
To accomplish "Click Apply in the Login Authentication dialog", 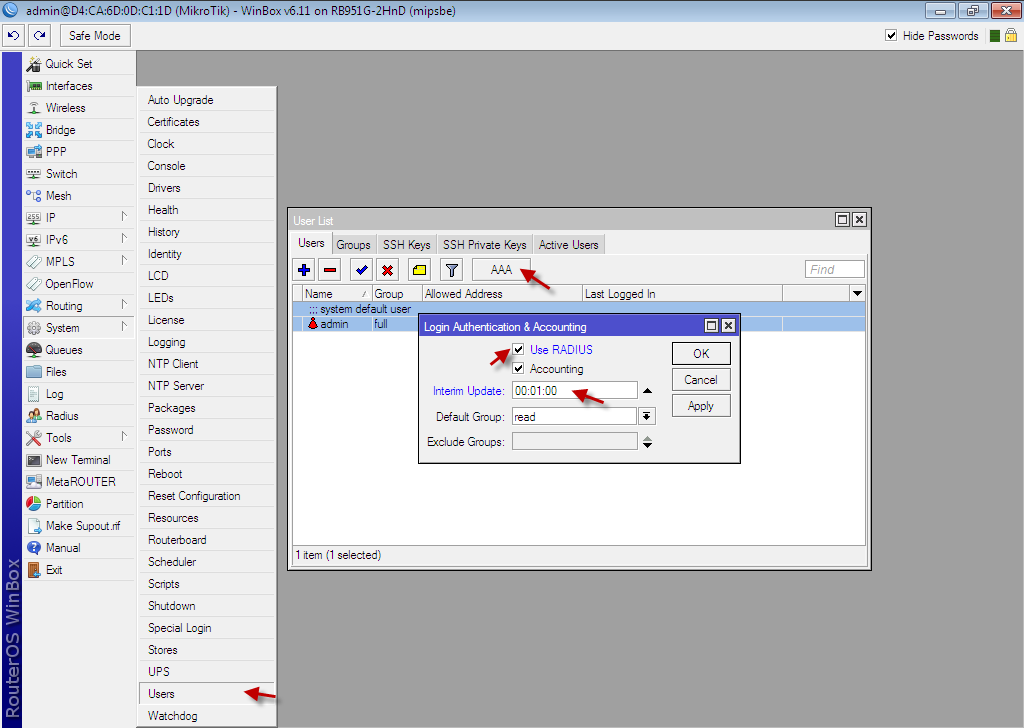I will (701, 406).
